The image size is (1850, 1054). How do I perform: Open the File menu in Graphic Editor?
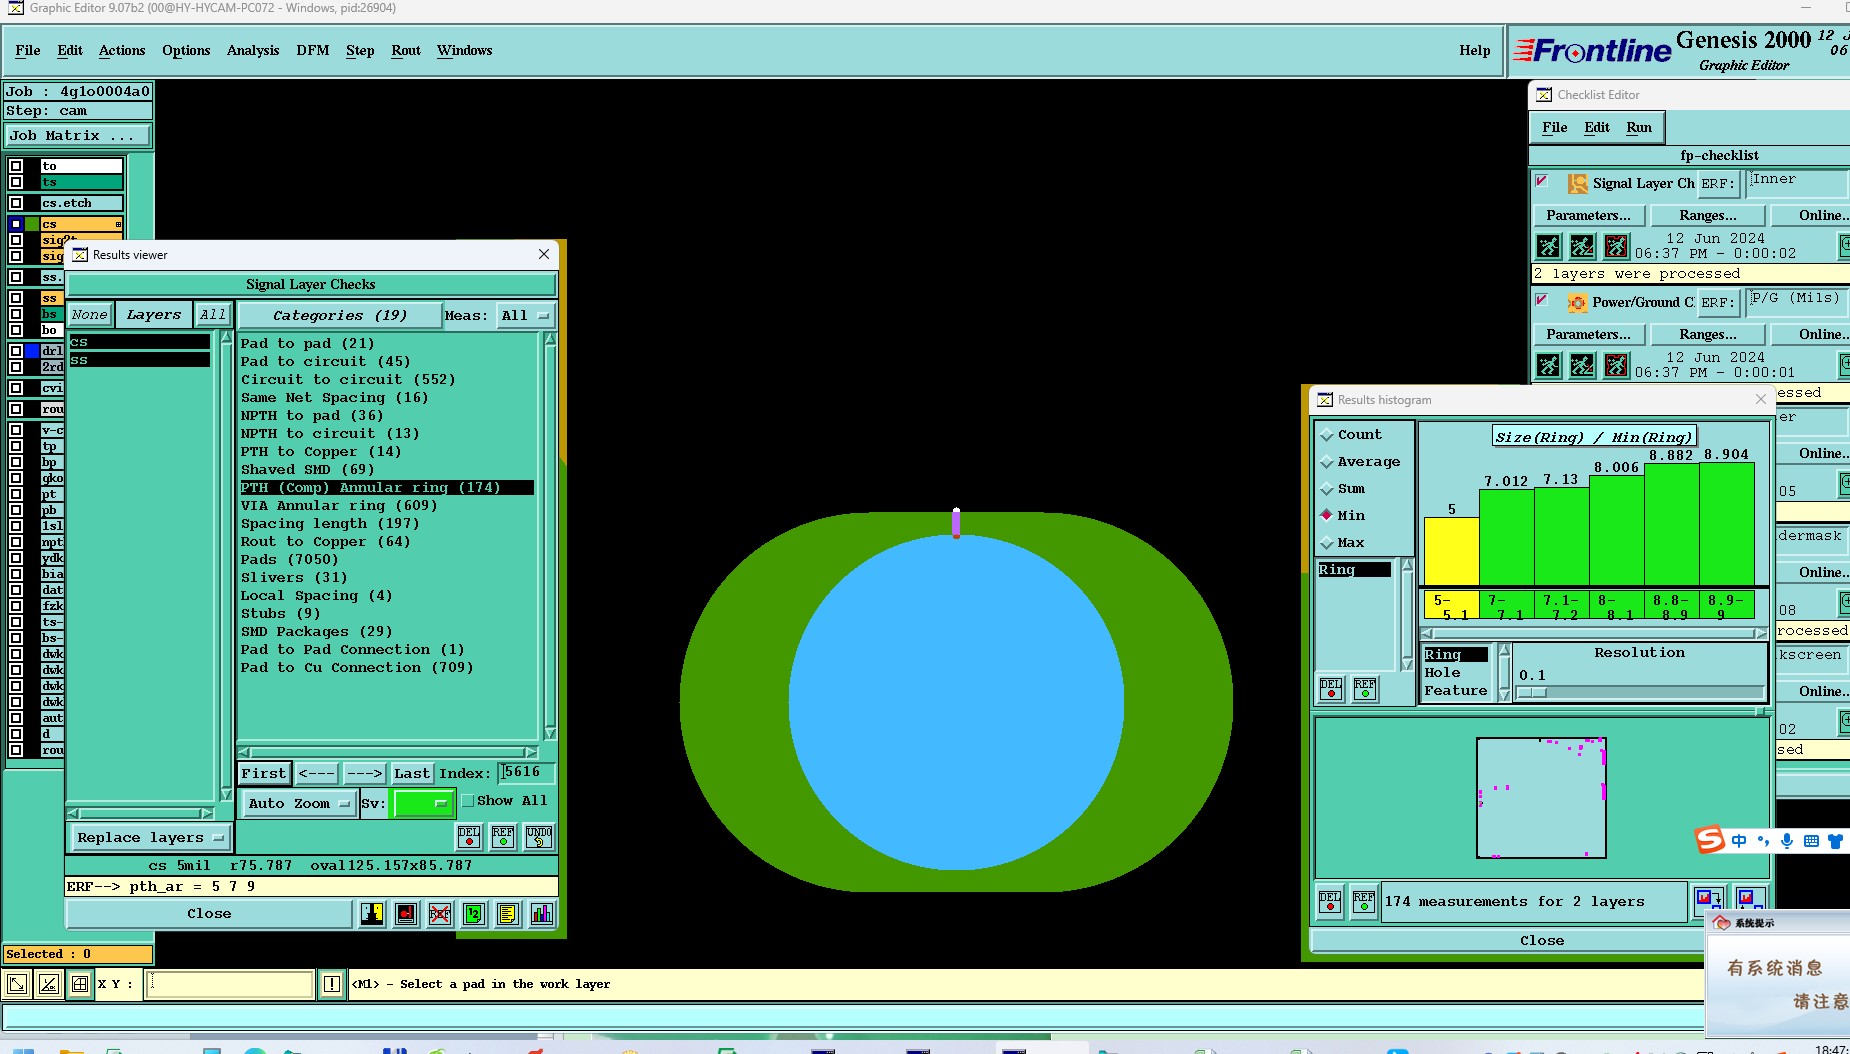tap(28, 51)
